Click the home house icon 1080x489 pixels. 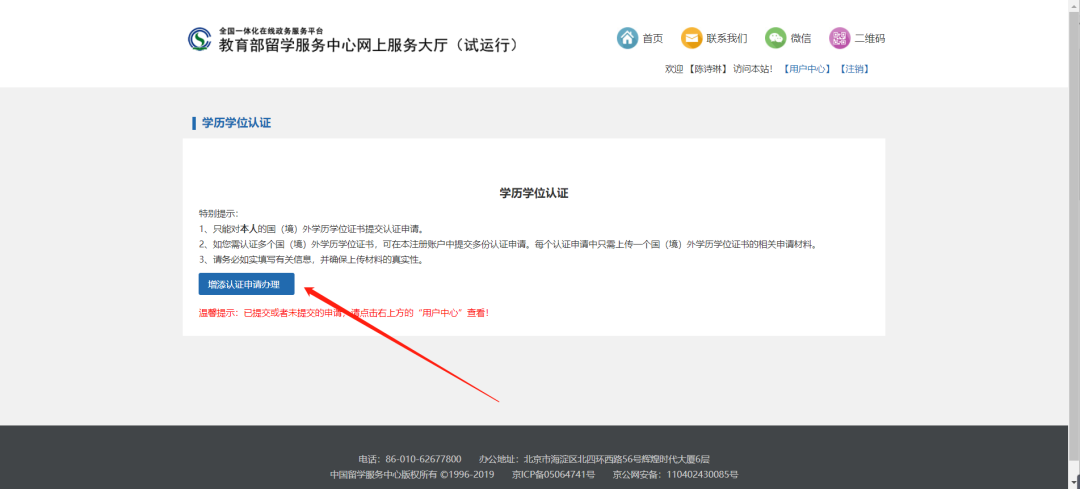(x=627, y=39)
